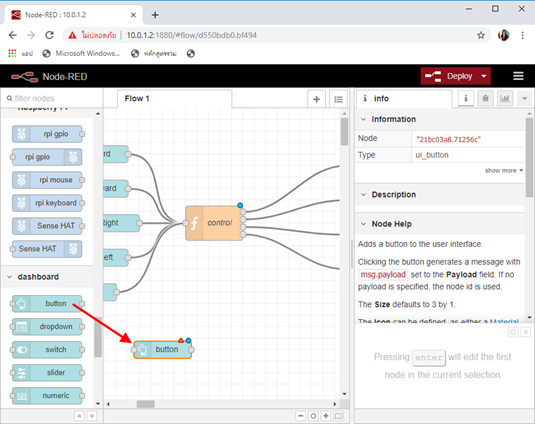Click the ui_button type value
Viewport: 535px width, 424px height.
pyautogui.click(x=432, y=155)
